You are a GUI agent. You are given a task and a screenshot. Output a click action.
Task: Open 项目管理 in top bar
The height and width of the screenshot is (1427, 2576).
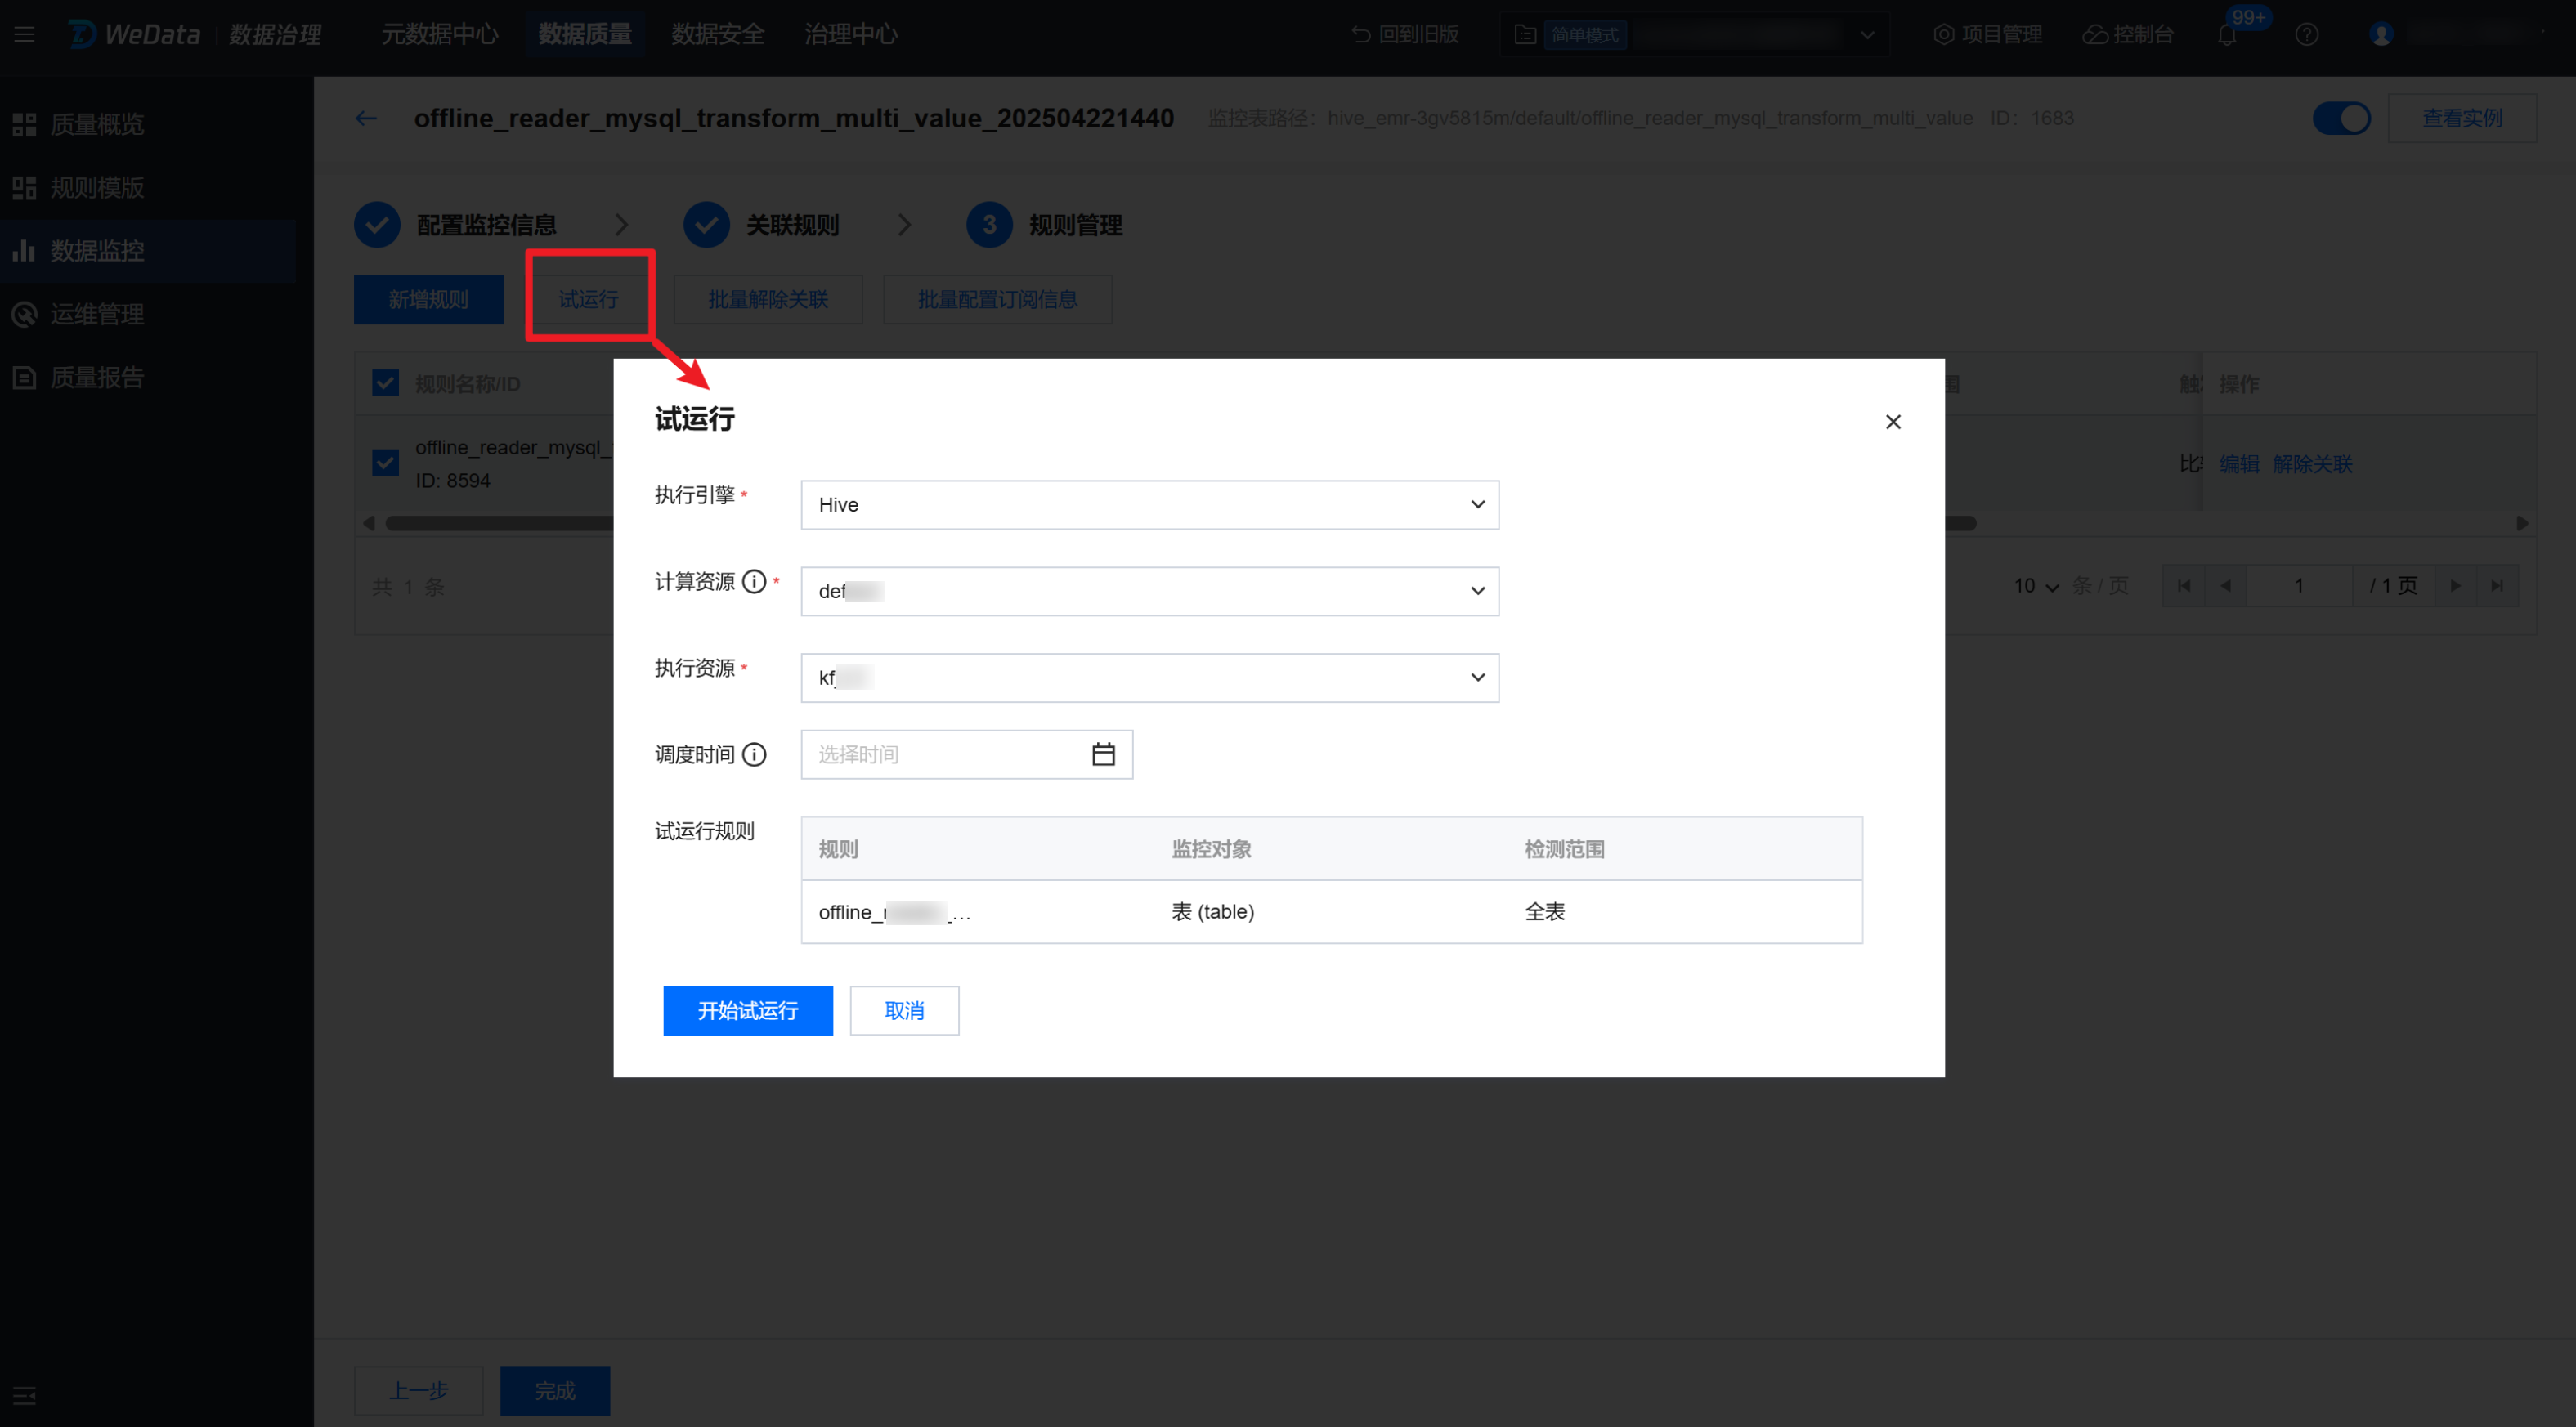[x=1988, y=35]
